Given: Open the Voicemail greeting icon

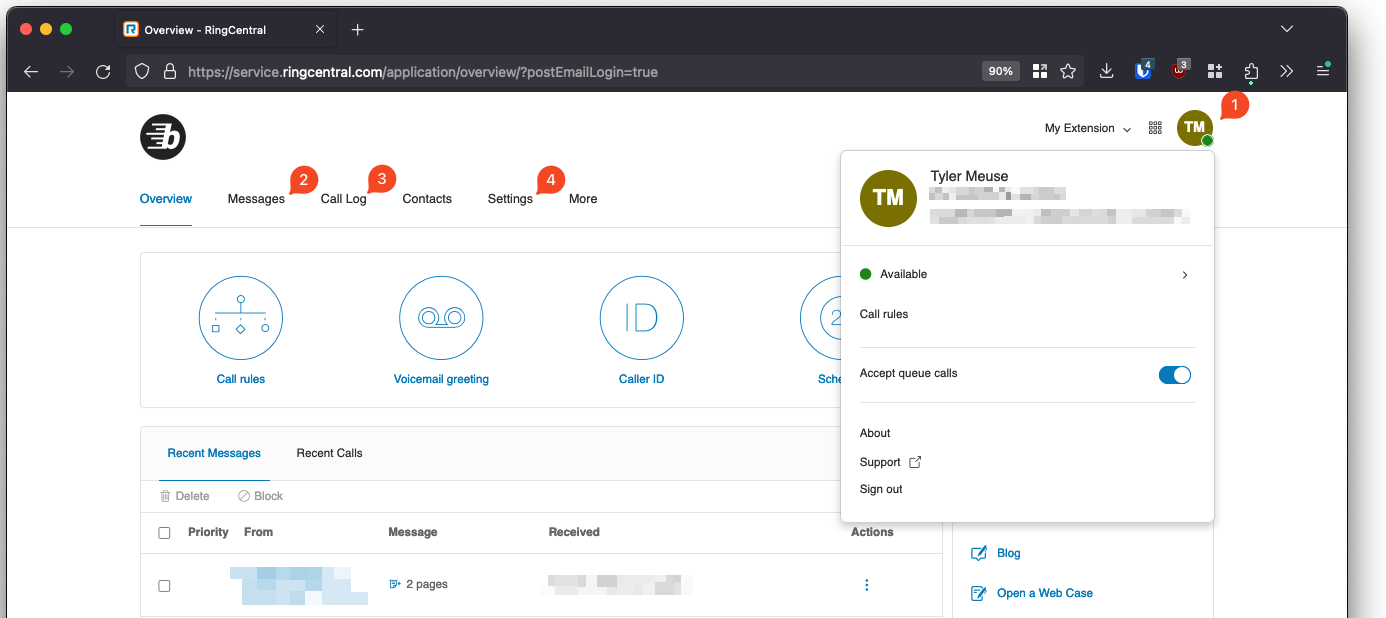Looking at the screenshot, I should tap(441, 318).
